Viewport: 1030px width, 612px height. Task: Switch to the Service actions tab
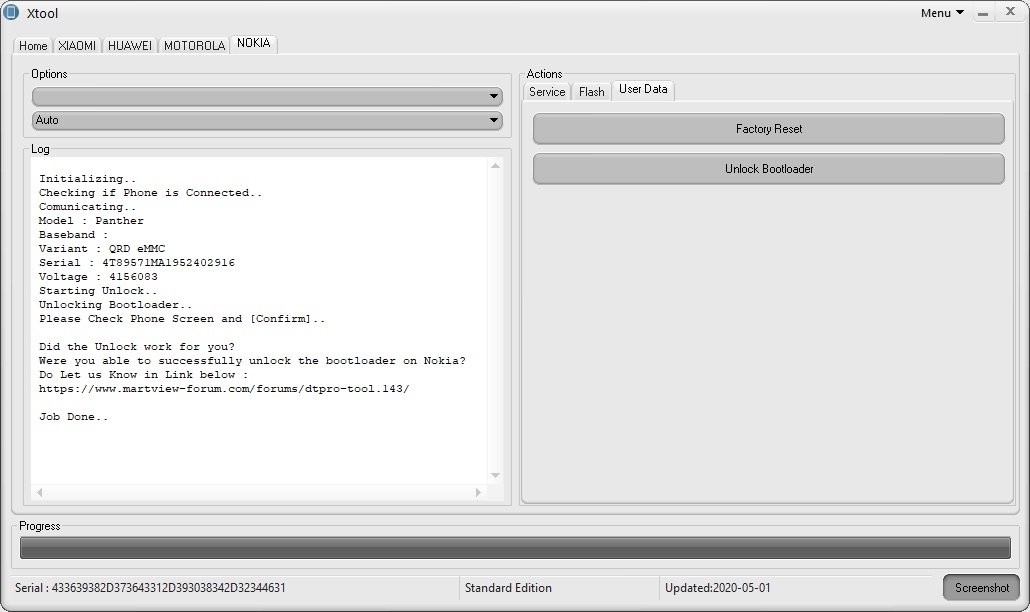547,92
